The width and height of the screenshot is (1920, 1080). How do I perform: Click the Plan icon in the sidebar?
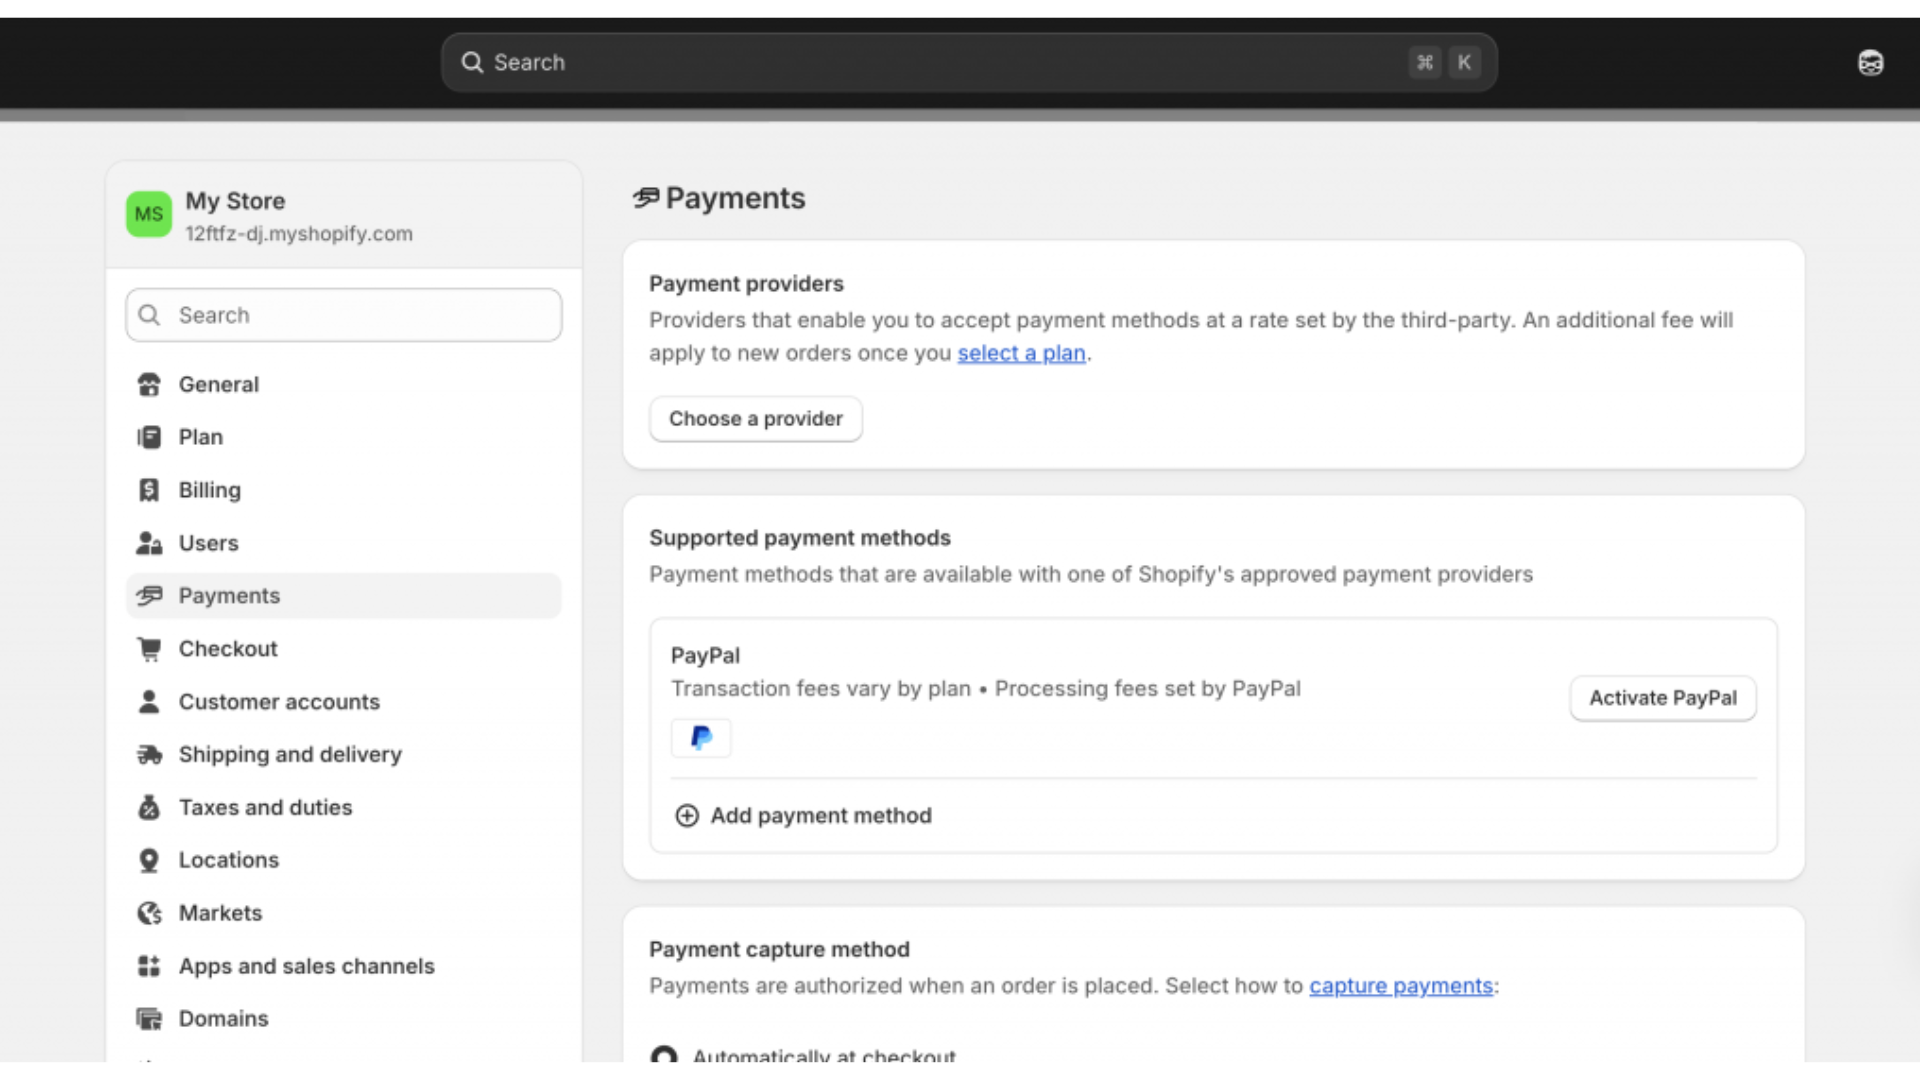click(x=149, y=437)
